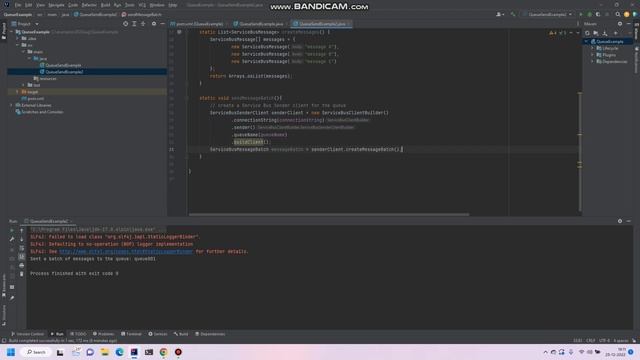Viewport: 640px width, 360px height.
Task: Open Chrome from taskbar
Action: (x=163, y=352)
